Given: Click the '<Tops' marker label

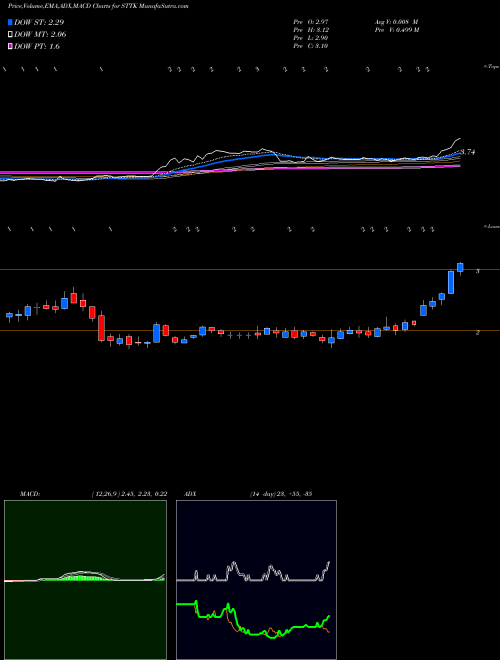Looking at the screenshot, I should pyautogui.click(x=491, y=67).
